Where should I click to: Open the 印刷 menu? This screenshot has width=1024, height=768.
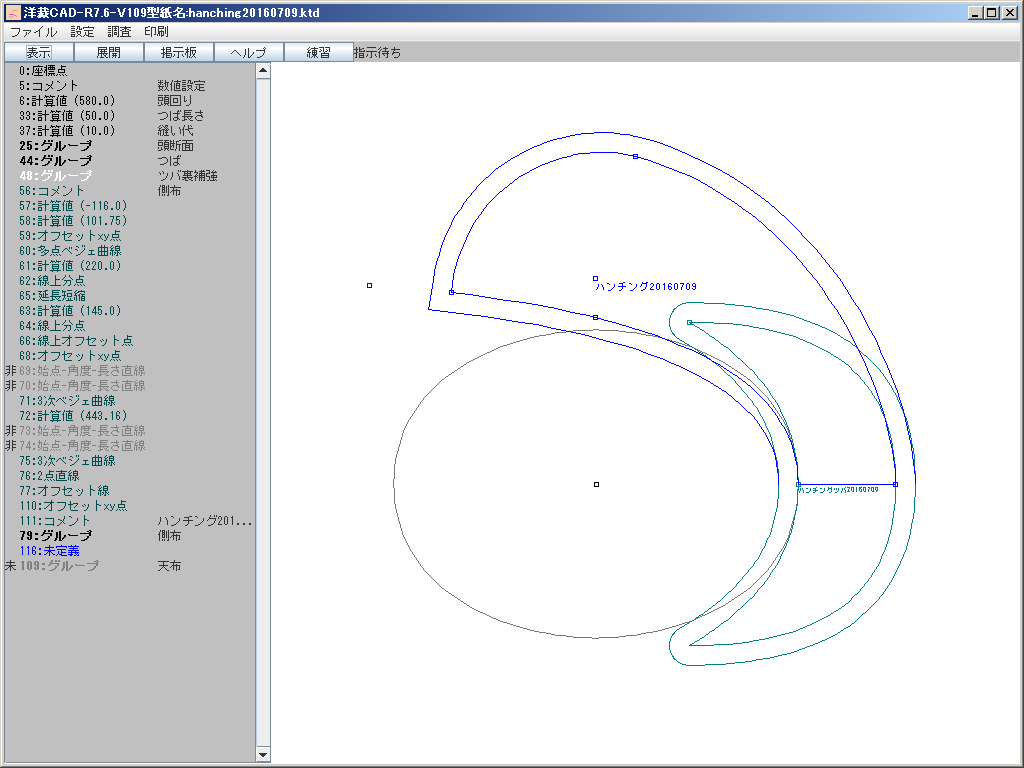point(156,31)
